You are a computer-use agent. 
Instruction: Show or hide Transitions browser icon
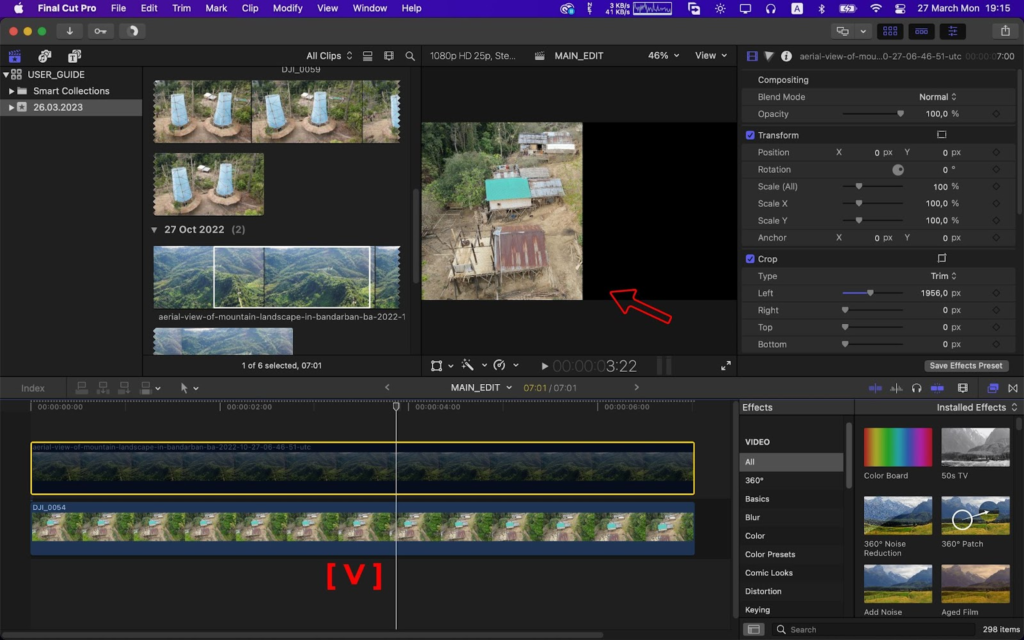pyautogui.click(x=1013, y=388)
